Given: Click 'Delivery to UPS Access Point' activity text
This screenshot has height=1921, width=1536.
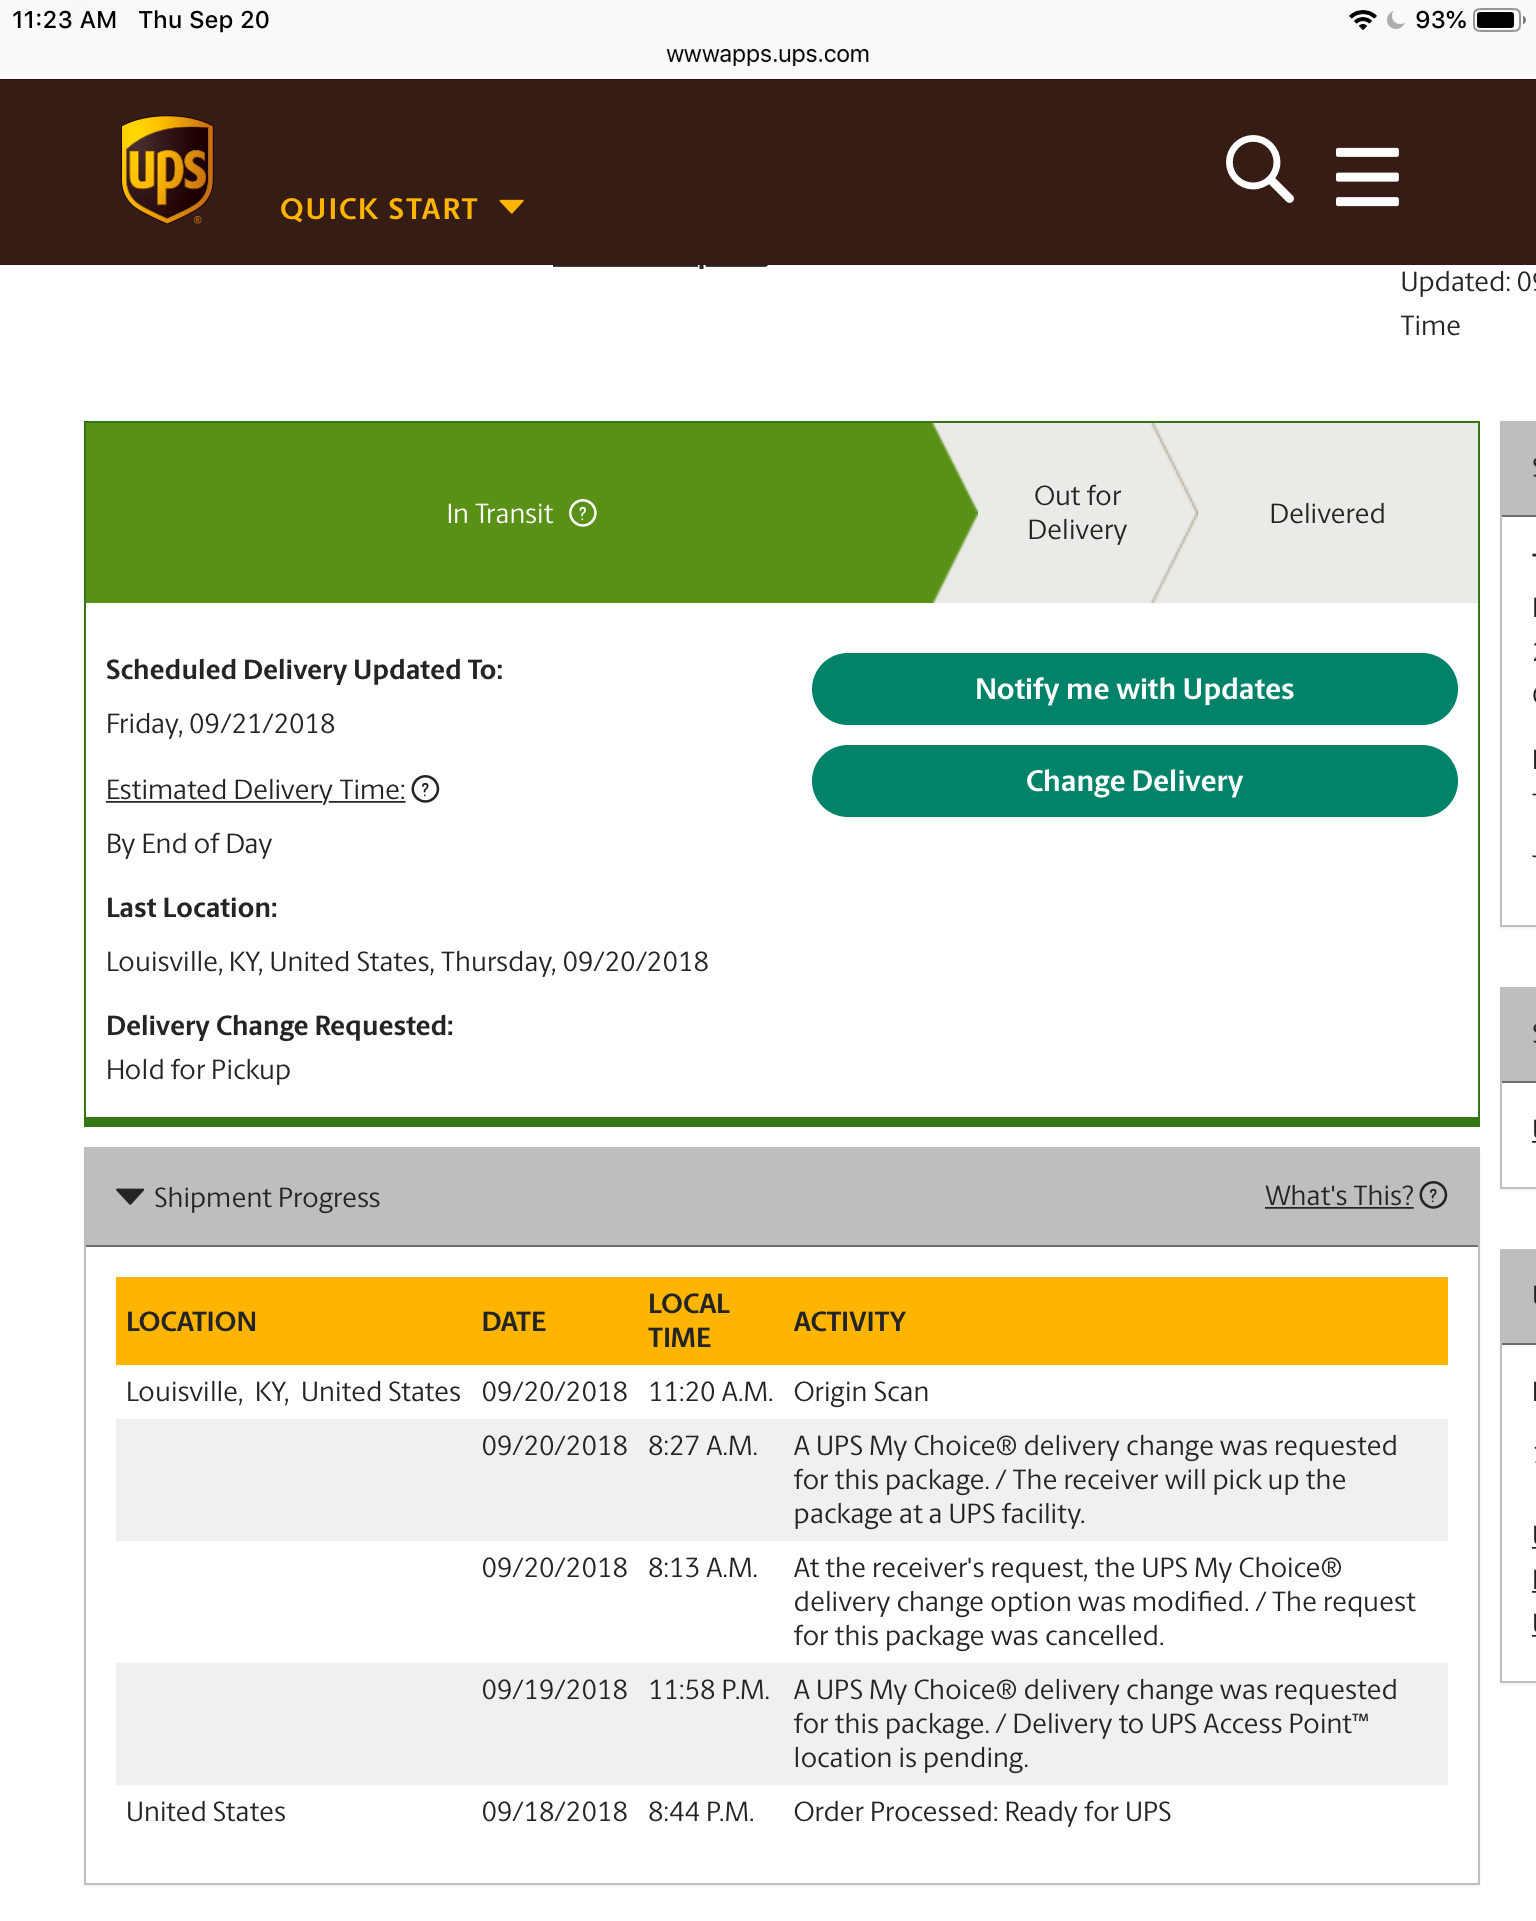Looking at the screenshot, I should pos(1190,1723).
